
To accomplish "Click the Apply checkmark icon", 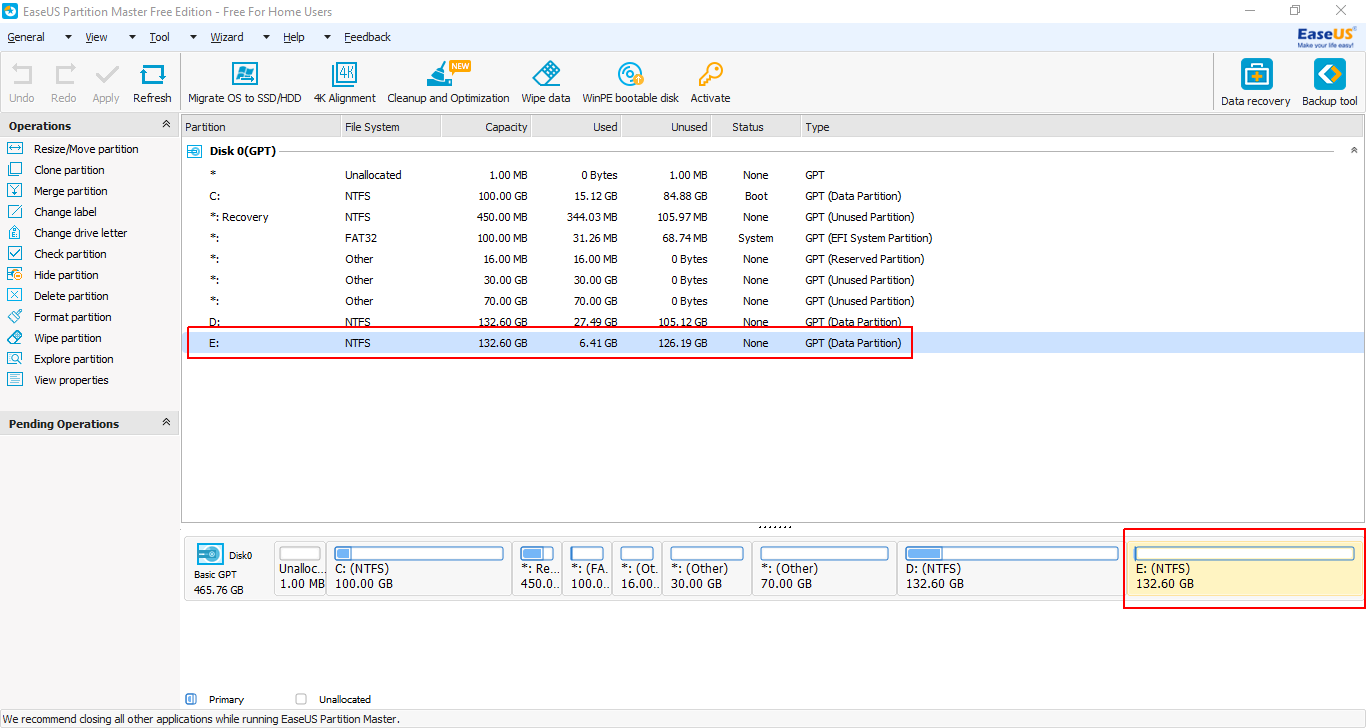I will pyautogui.click(x=106, y=75).
